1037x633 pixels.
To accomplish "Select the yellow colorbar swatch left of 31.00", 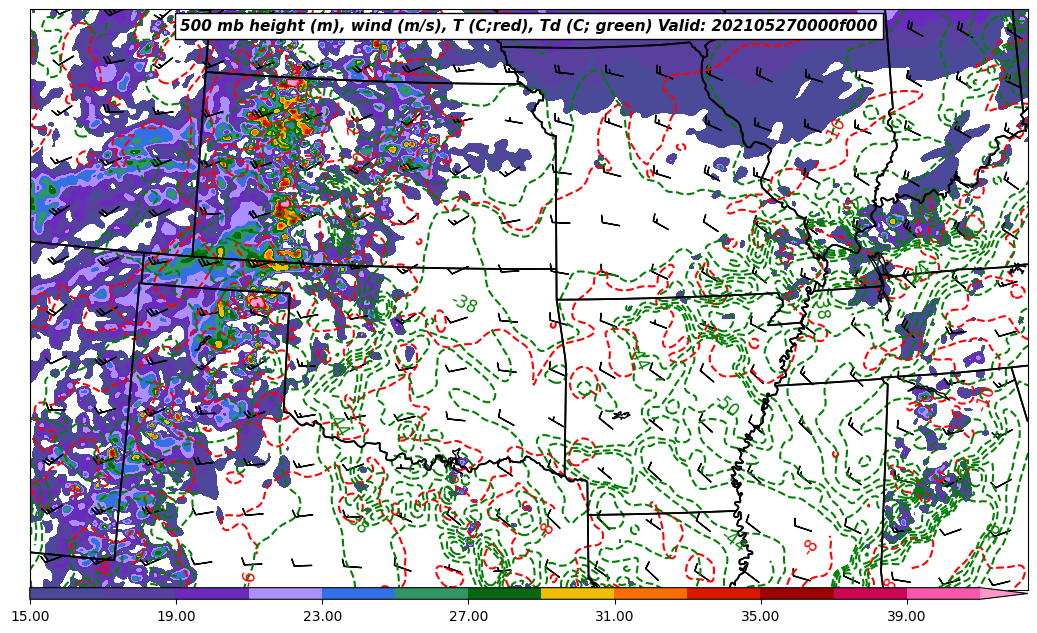I will tap(578, 593).
